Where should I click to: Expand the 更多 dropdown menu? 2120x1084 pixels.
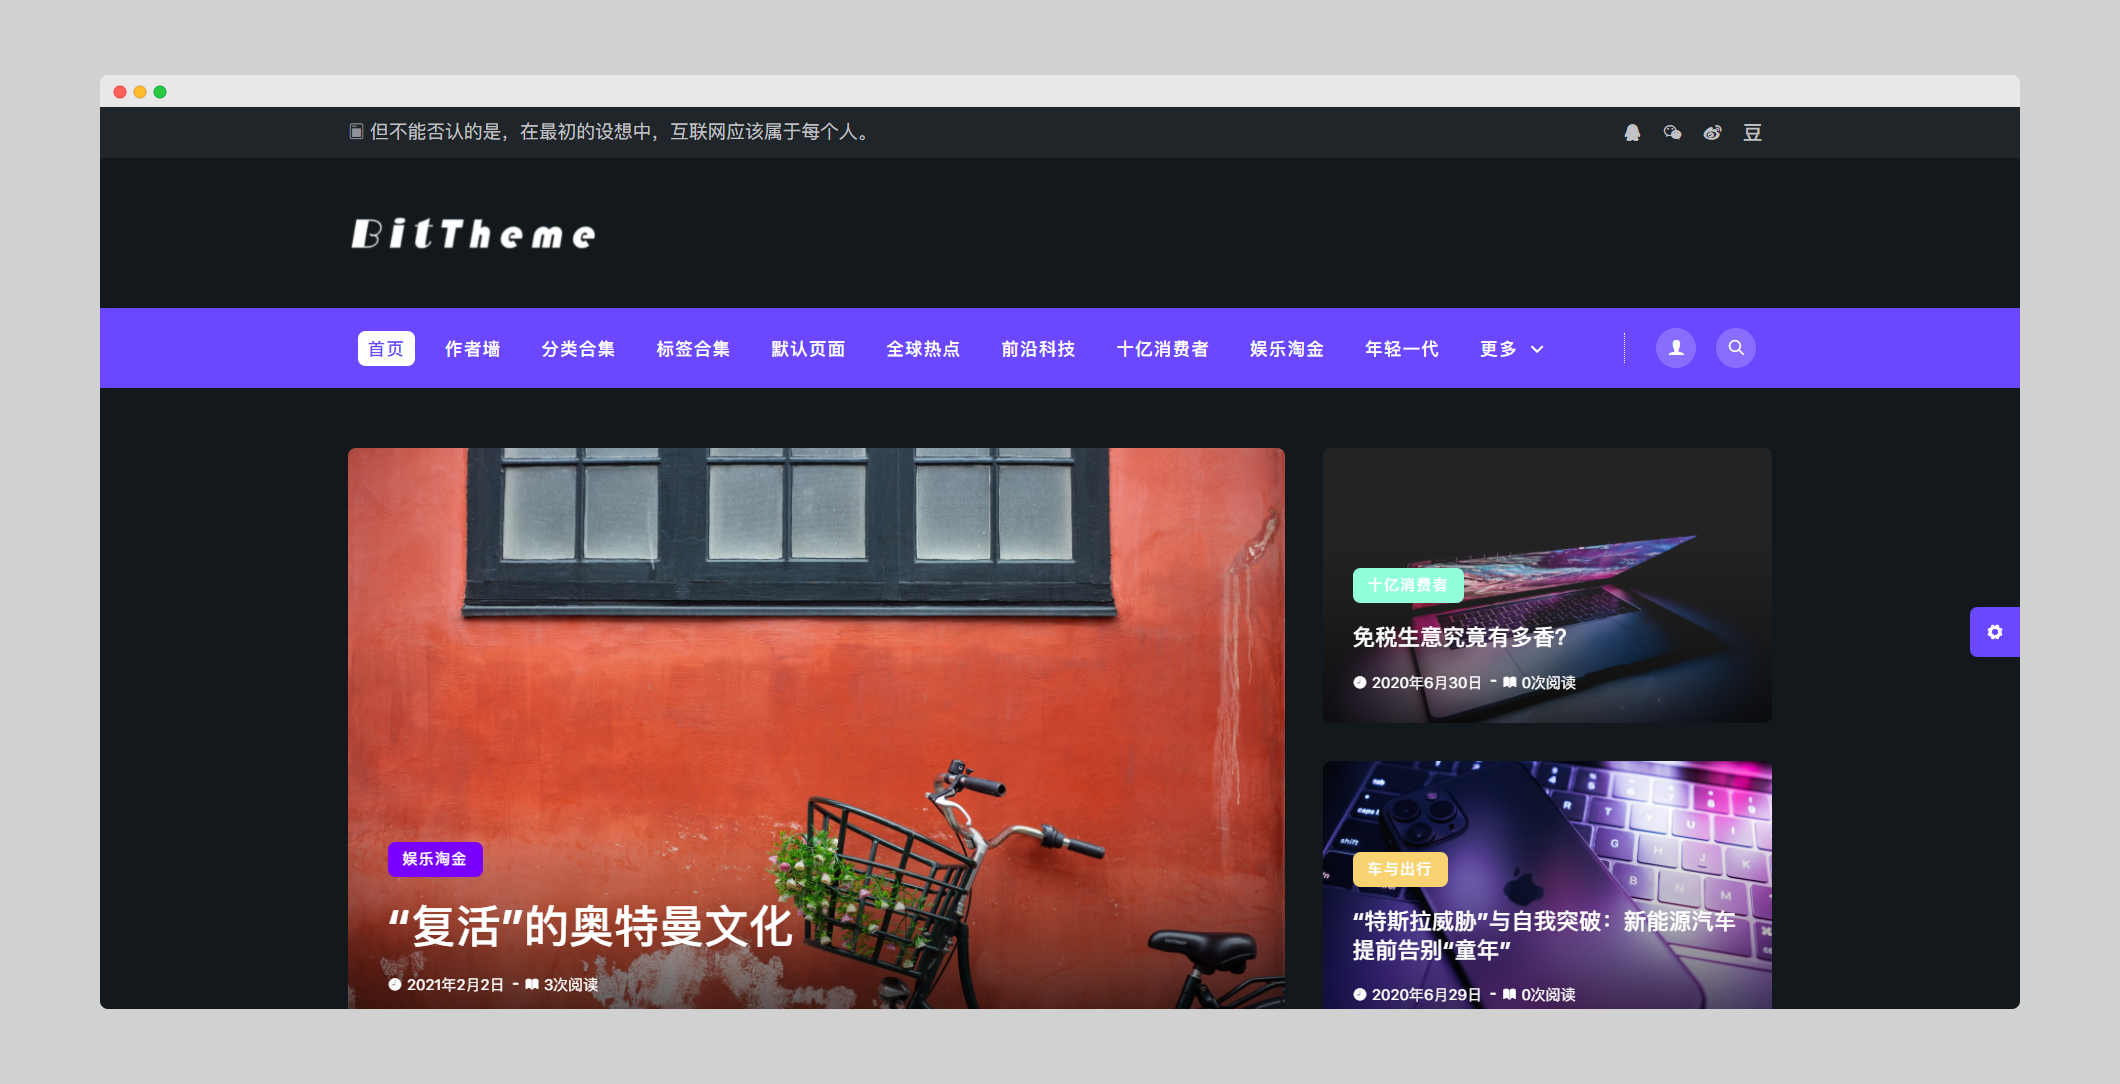click(x=1512, y=349)
